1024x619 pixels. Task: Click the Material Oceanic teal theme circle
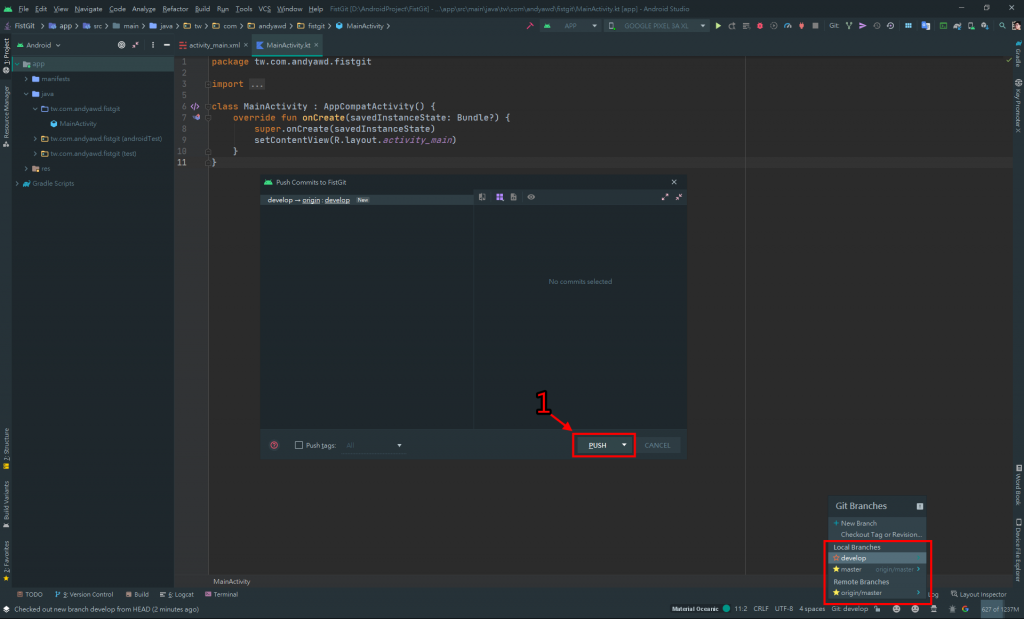pos(726,609)
